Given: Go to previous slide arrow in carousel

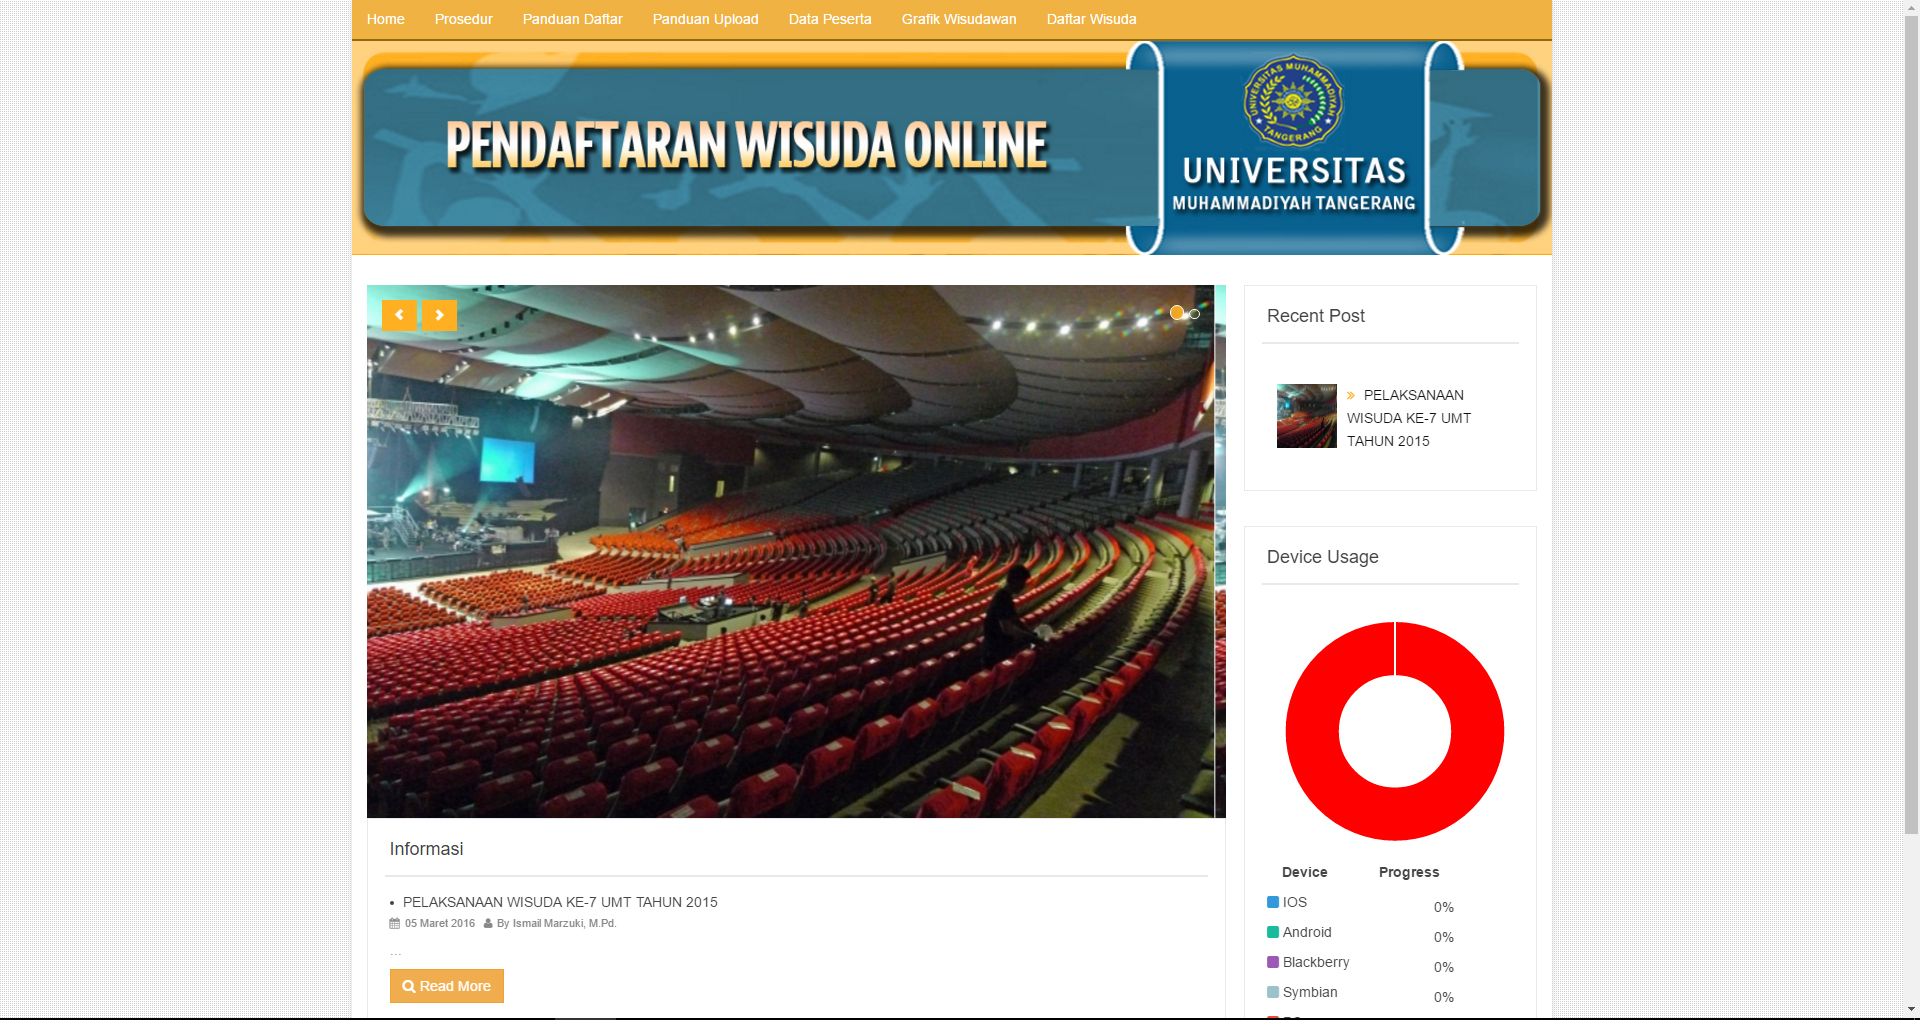Looking at the screenshot, I should pos(399,315).
